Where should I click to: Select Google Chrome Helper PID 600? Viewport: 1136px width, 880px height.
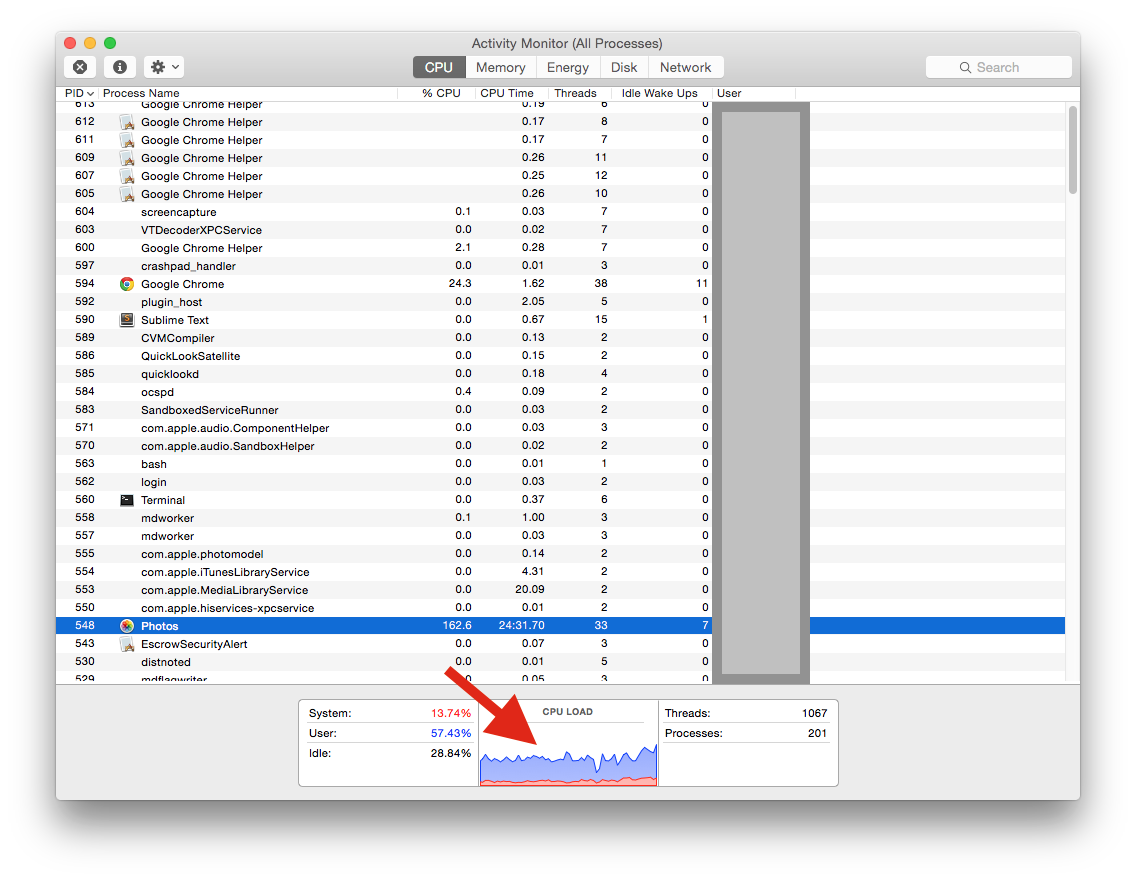560,248
